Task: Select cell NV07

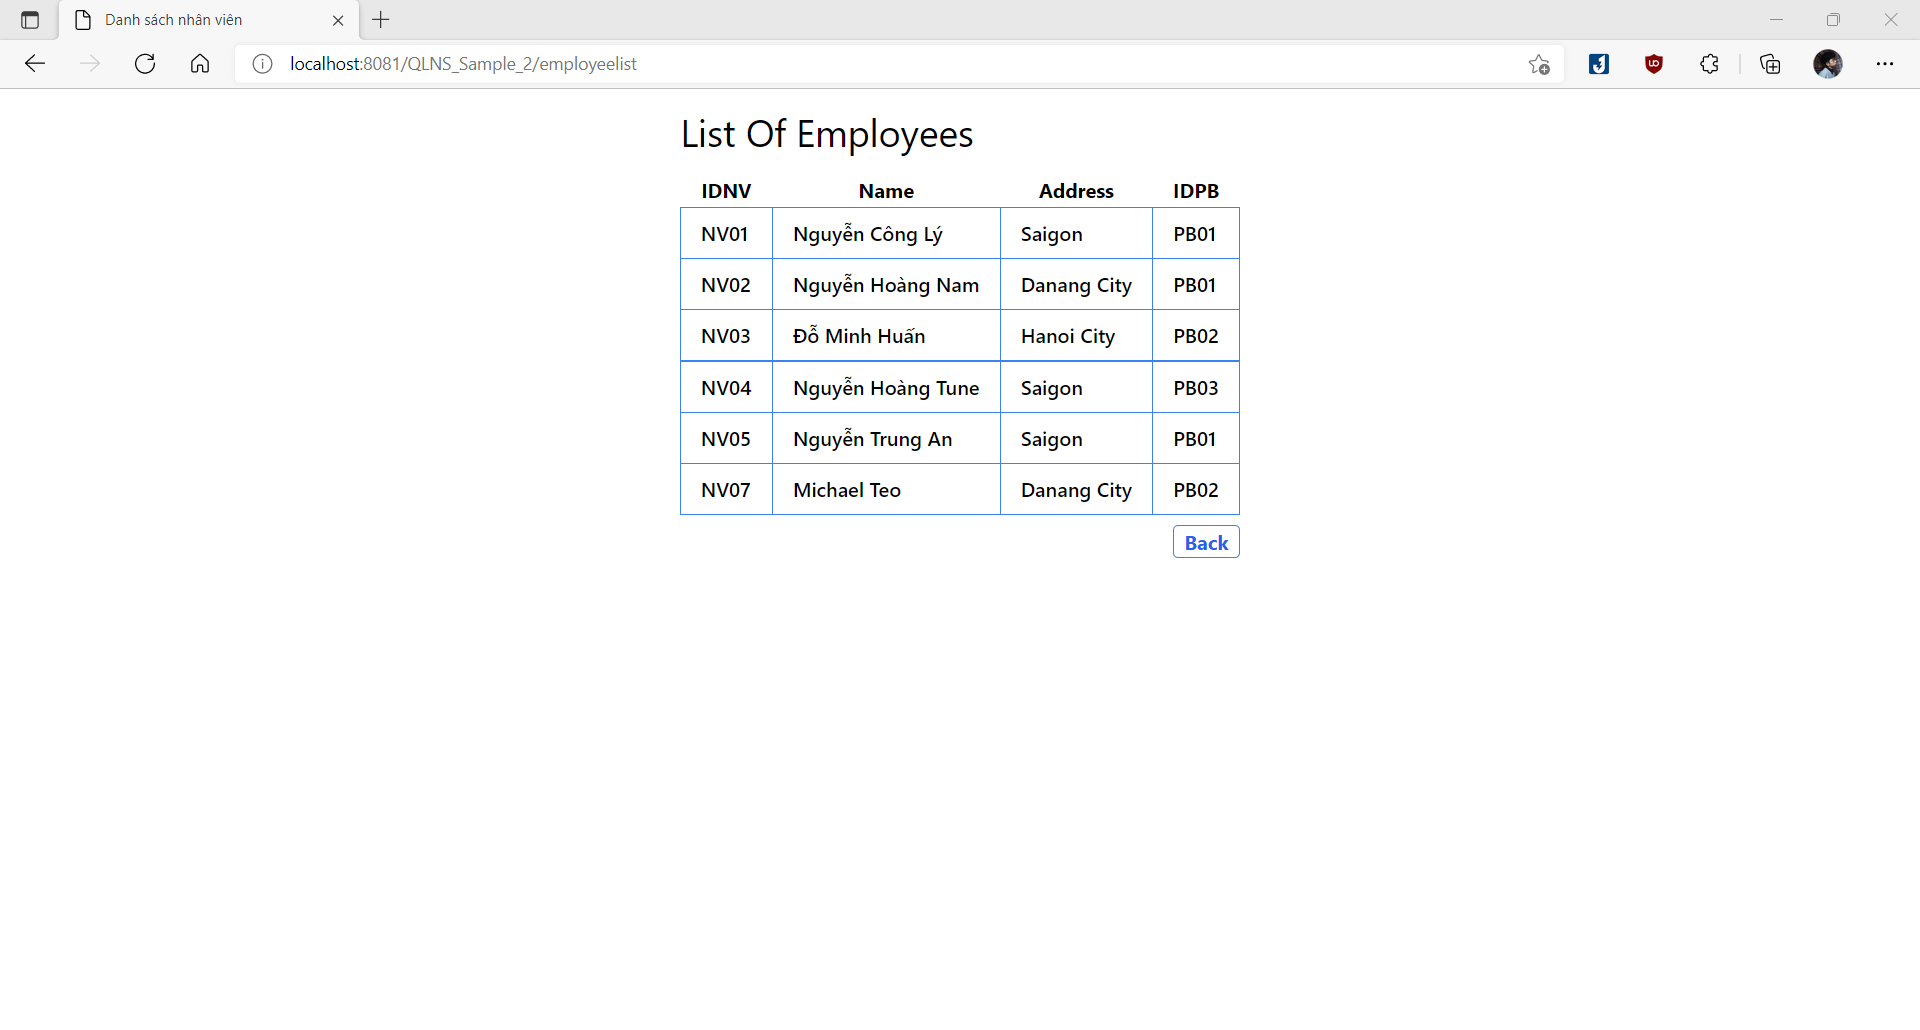Action: tap(726, 490)
